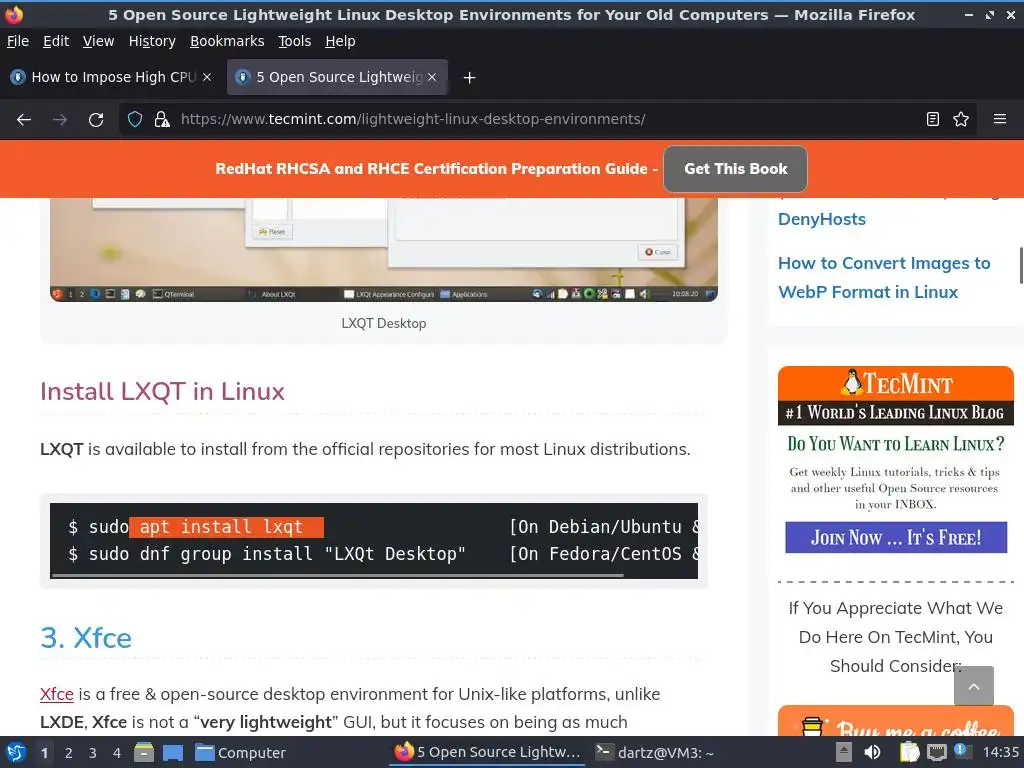Show site security info via padlock icon
This screenshot has height=768, width=1024.
161,120
